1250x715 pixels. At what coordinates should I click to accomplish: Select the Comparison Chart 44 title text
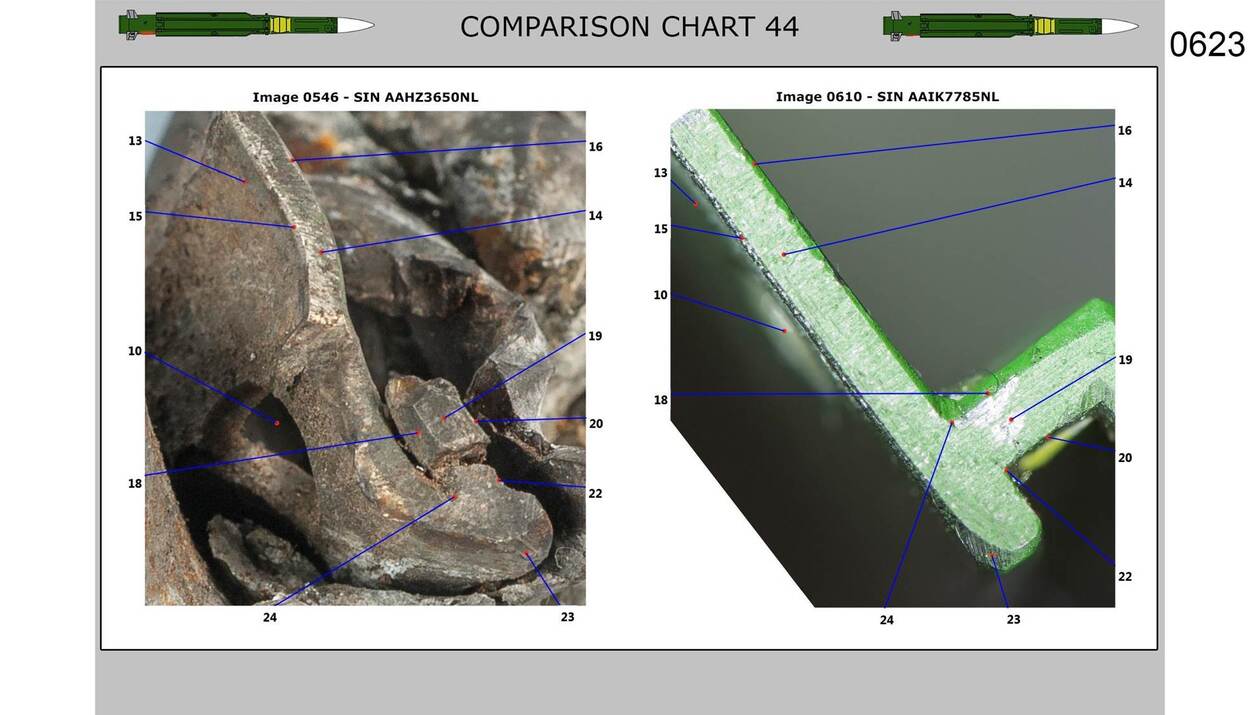[629, 27]
